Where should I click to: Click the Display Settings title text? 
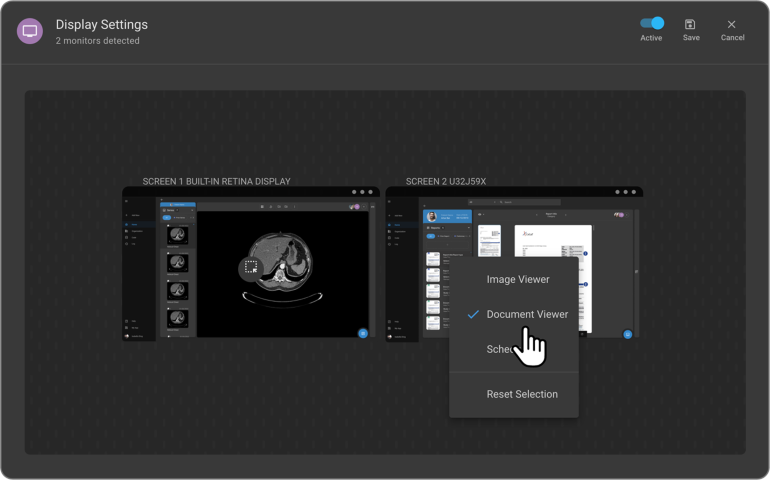click(x=101, y=24)
